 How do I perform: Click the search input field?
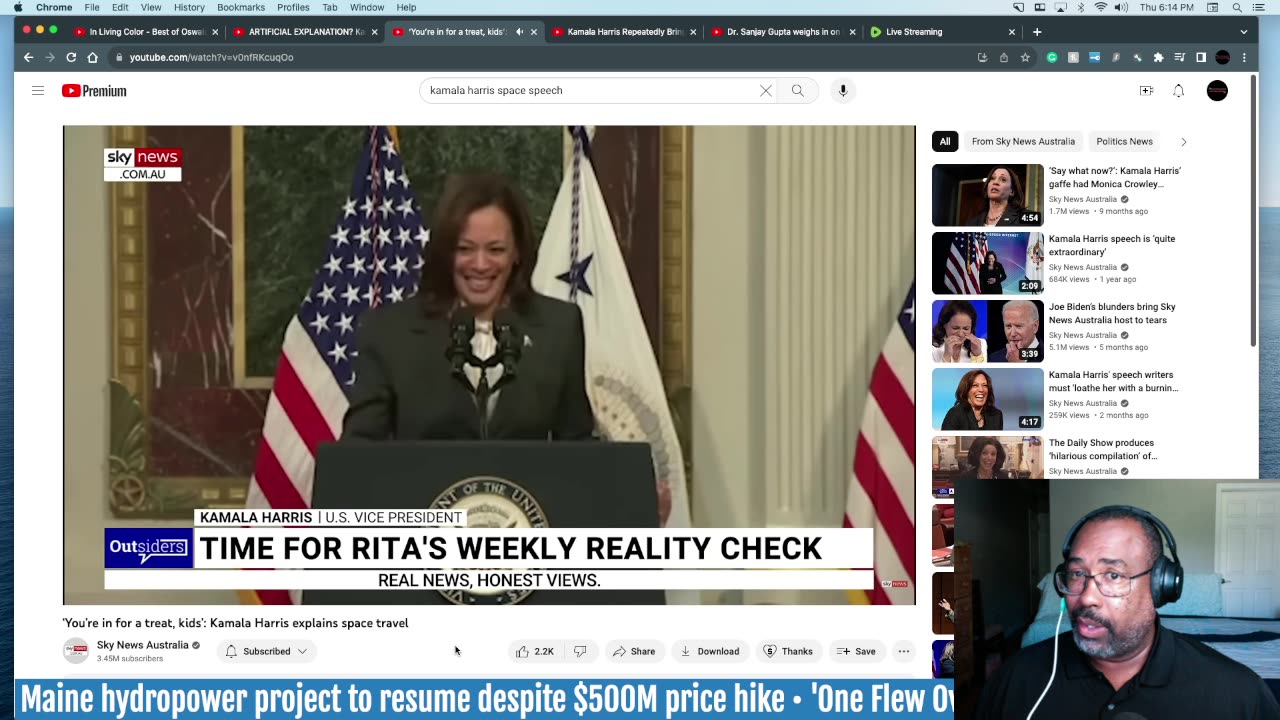(x=590, y=91)
